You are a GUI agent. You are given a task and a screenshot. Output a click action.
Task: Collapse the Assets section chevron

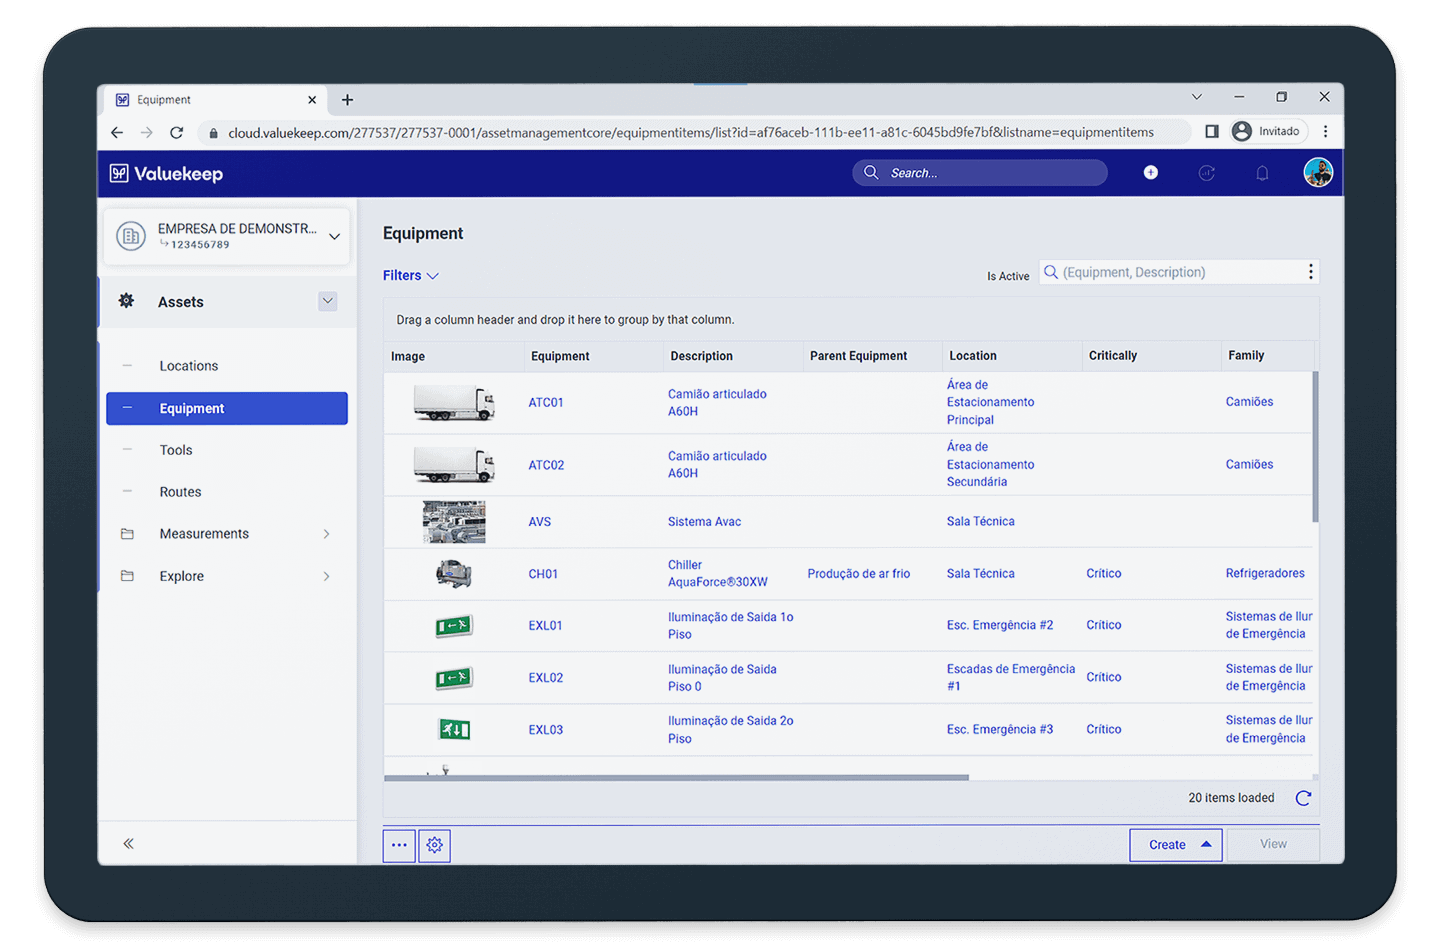(327, 301)
